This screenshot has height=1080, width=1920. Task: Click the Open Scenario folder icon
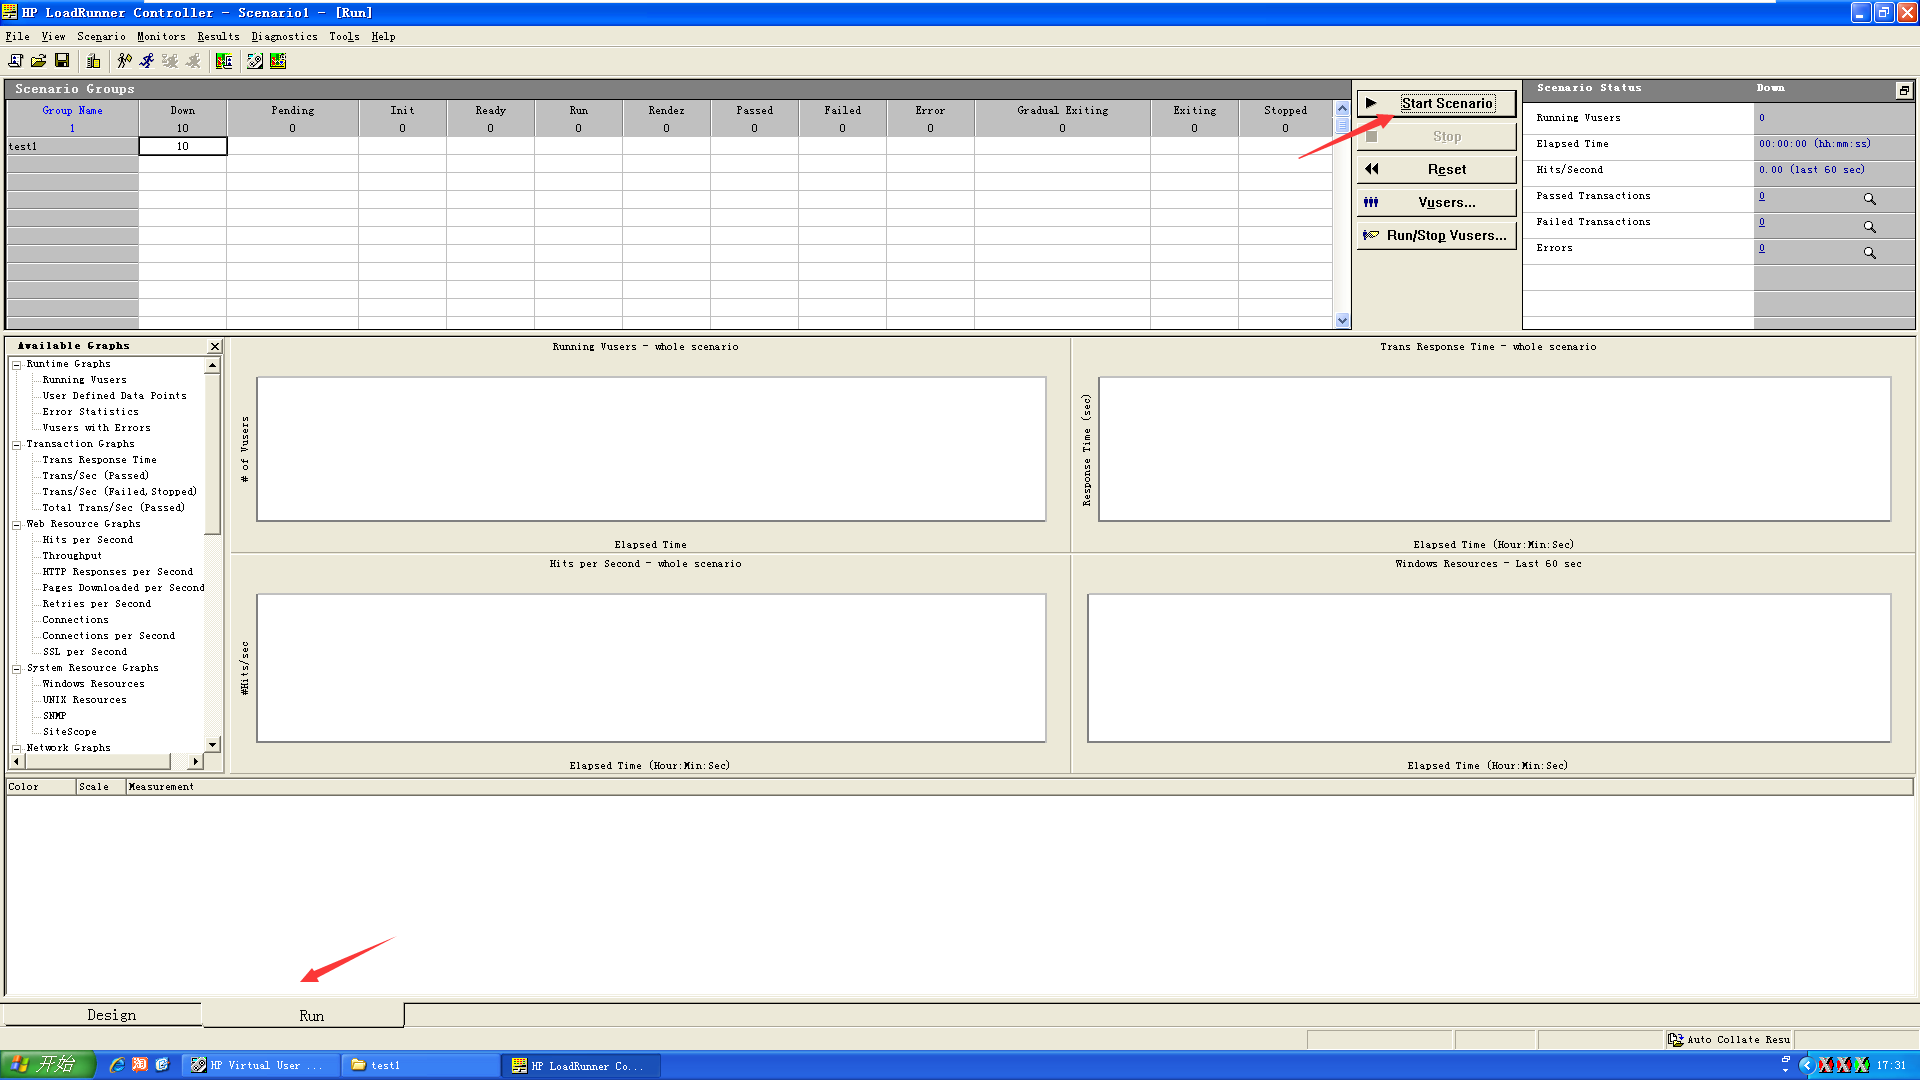38,61
